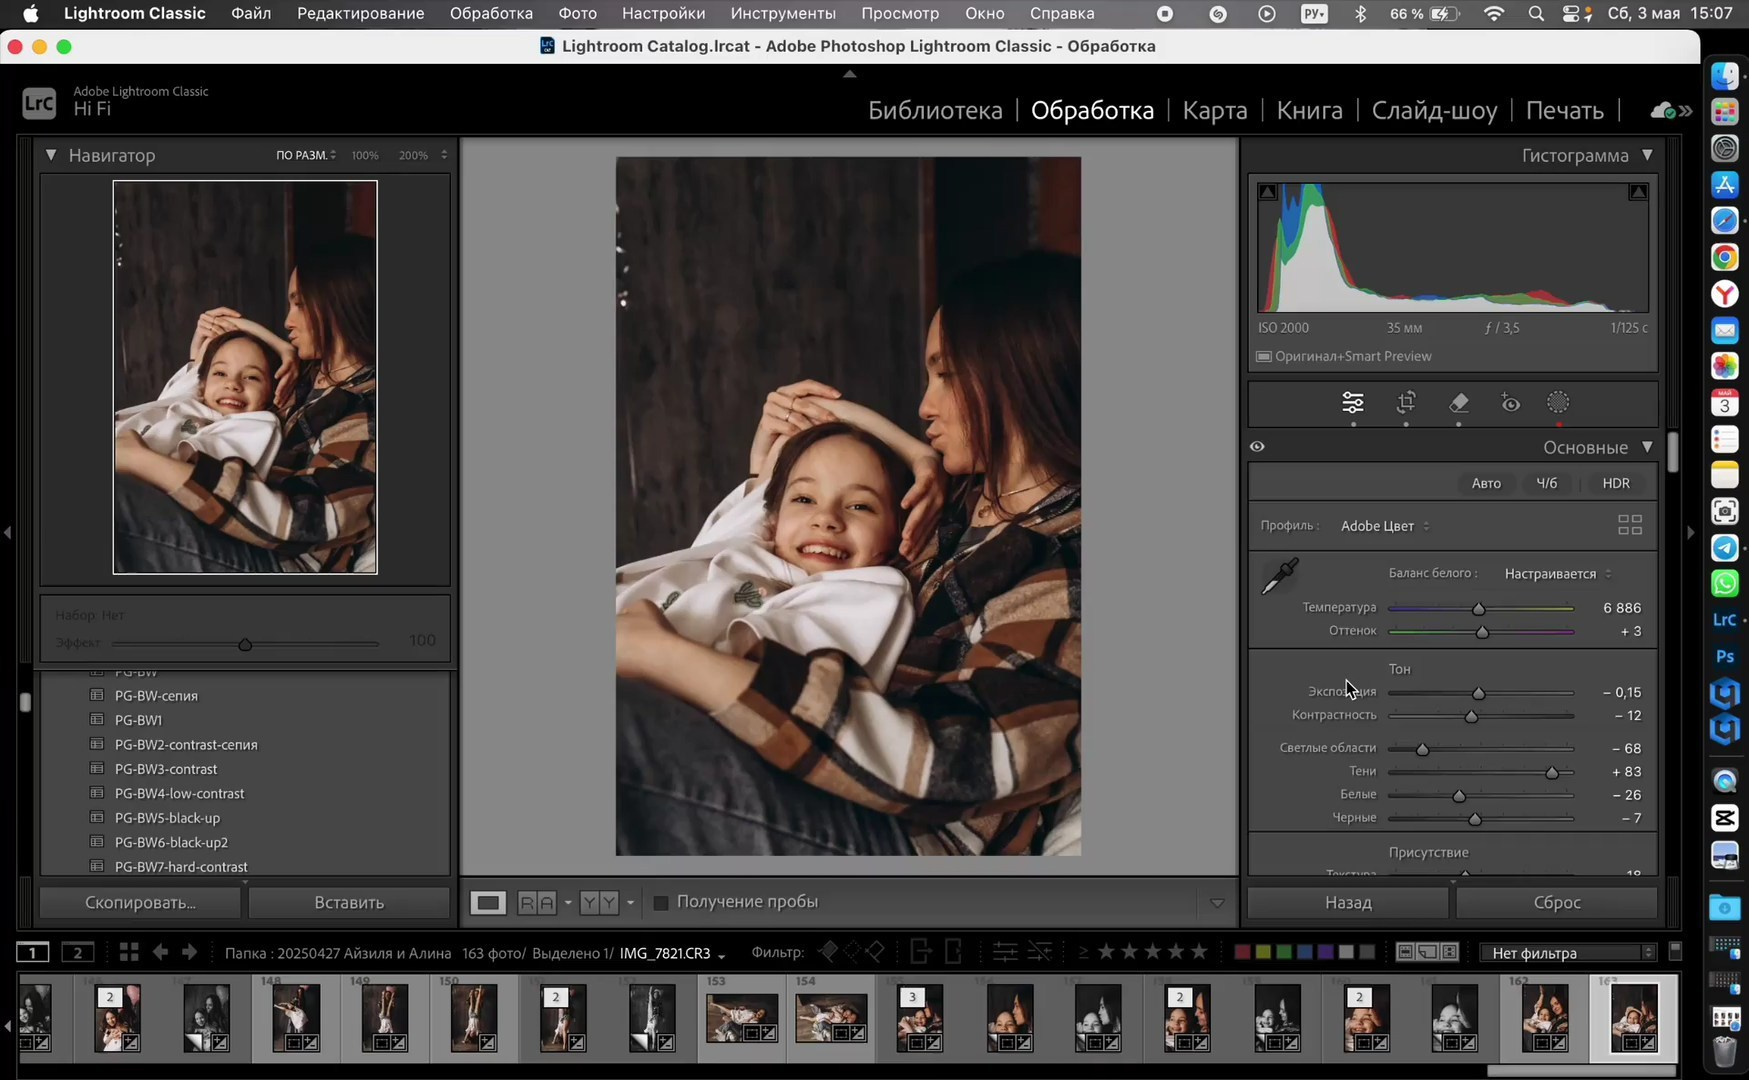This screenshot has width=1749, height=1080.
Task: Select second window display button 2
Action: (x=78, y=952)
